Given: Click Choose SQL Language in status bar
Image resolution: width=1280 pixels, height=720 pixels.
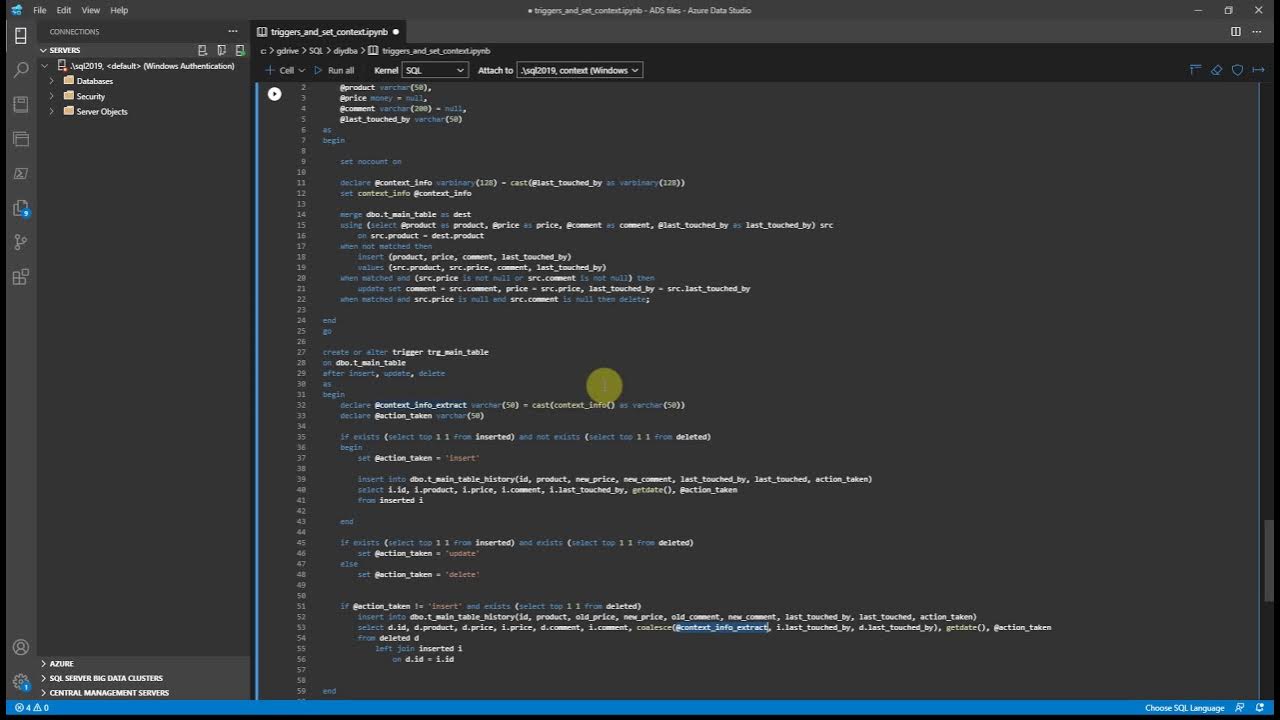Looking at the screenshot, I should pyautogui.click(x=1184, y=708).
